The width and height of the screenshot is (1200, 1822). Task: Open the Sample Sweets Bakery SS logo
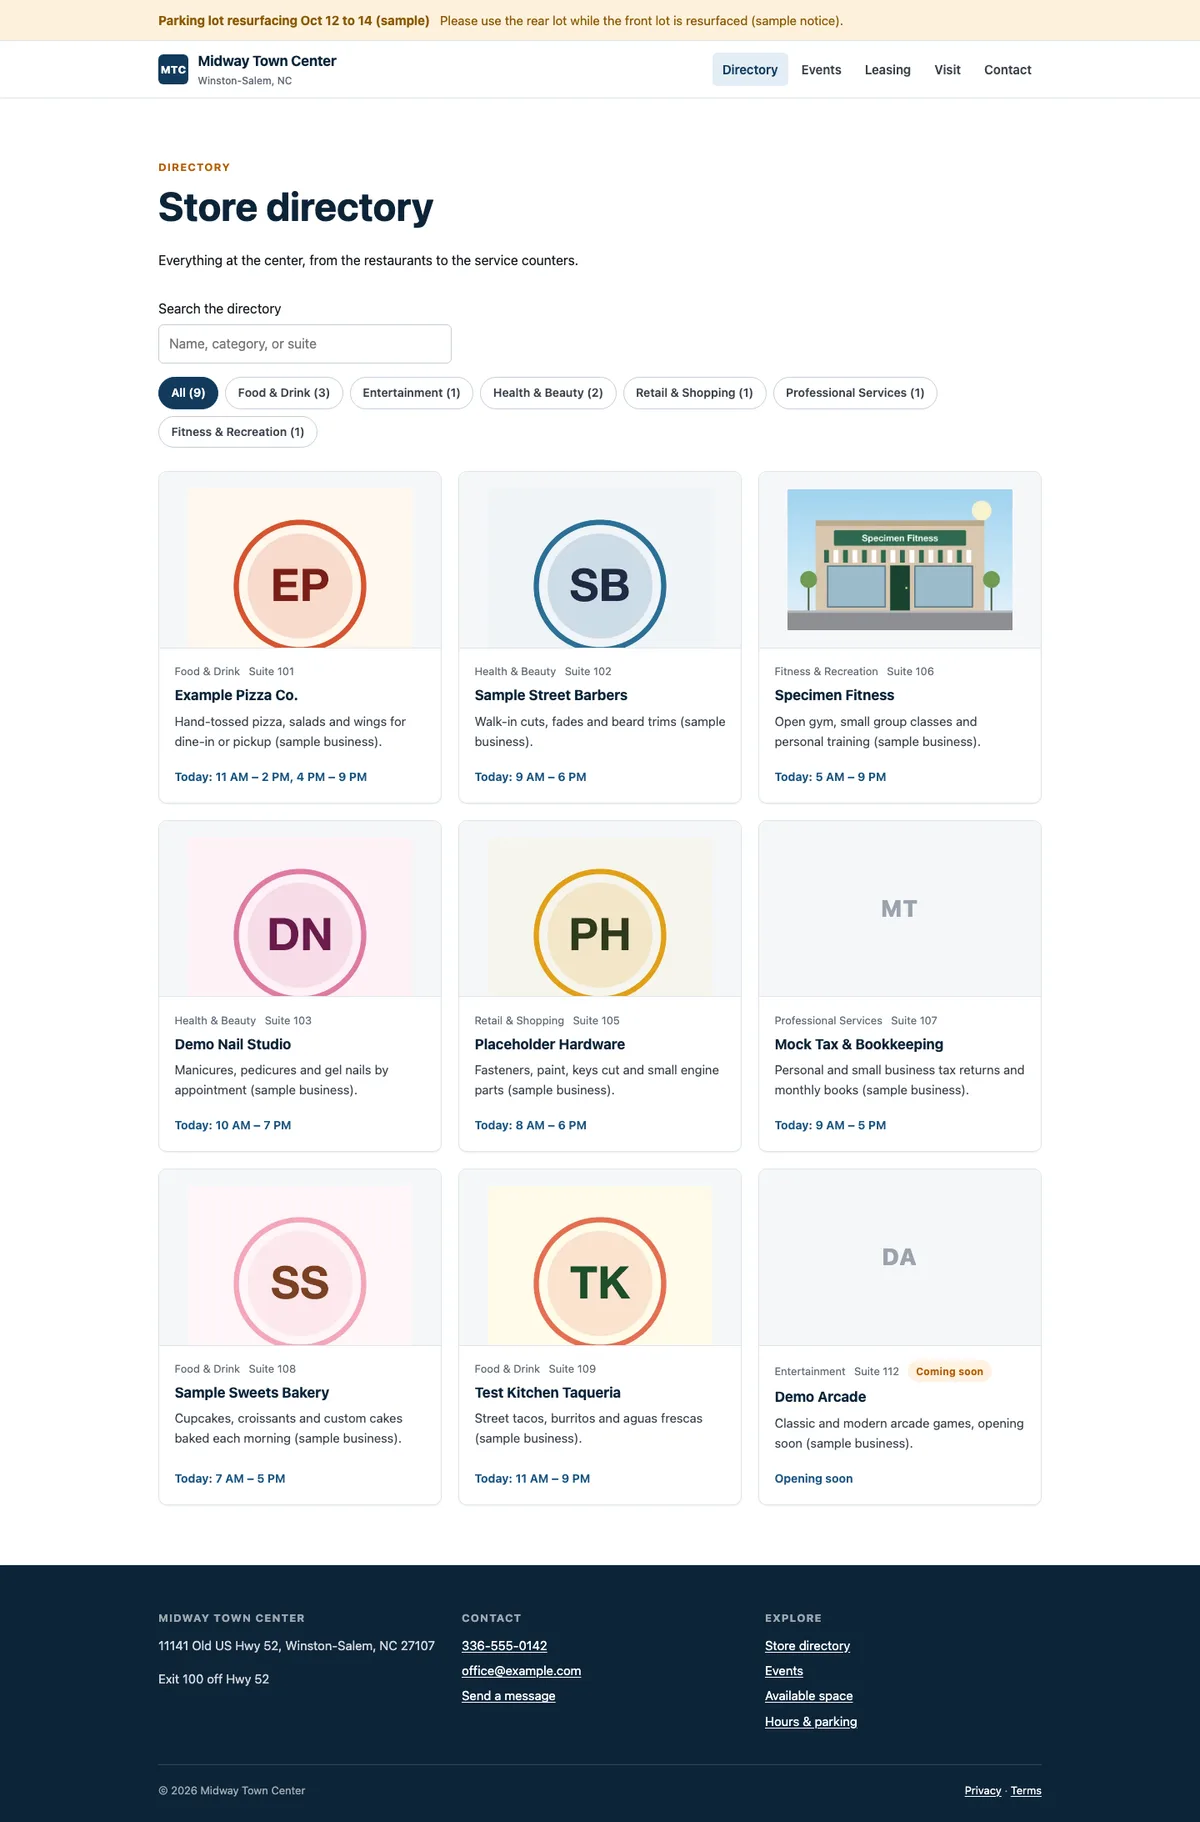pyautogui.click(x=300, y=1266)
